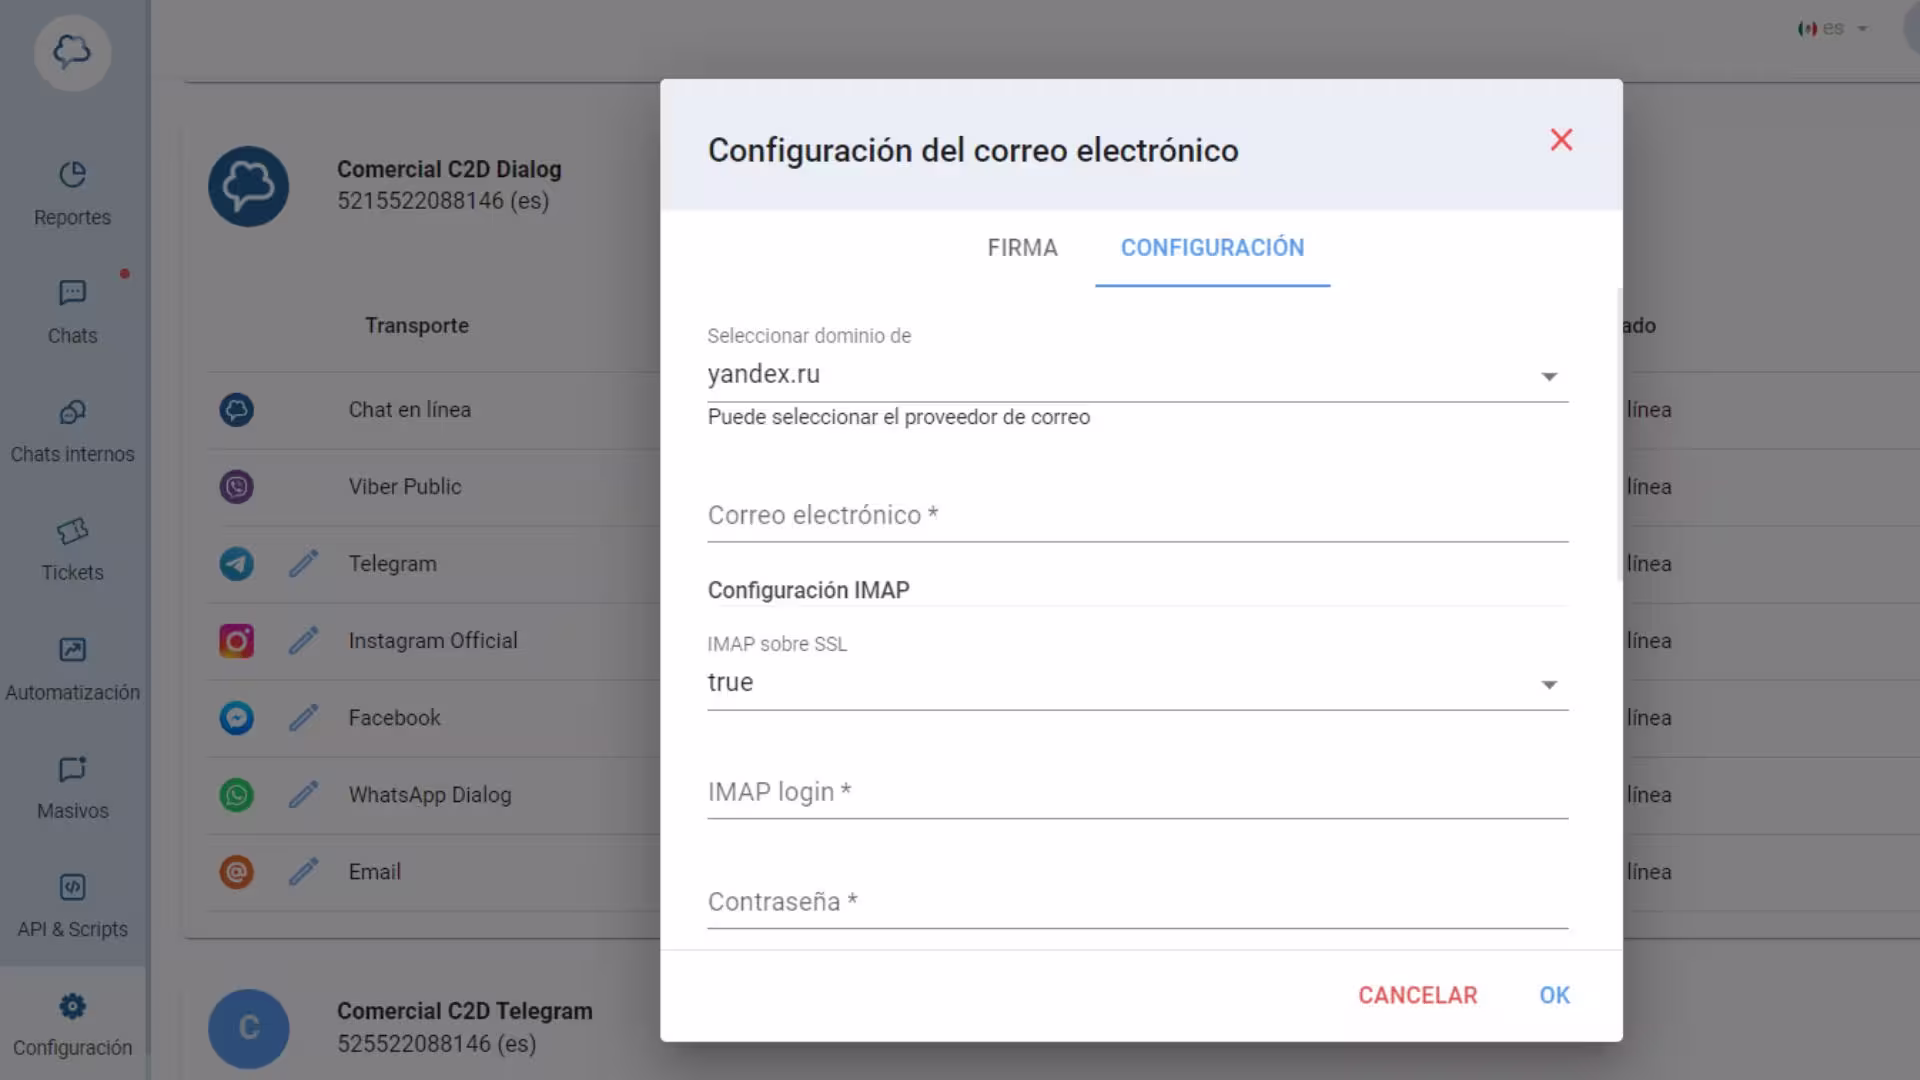The image size is (1920, 1080).
Task: Click the Configuración IMAP section heading
Action: pos(808,591)
